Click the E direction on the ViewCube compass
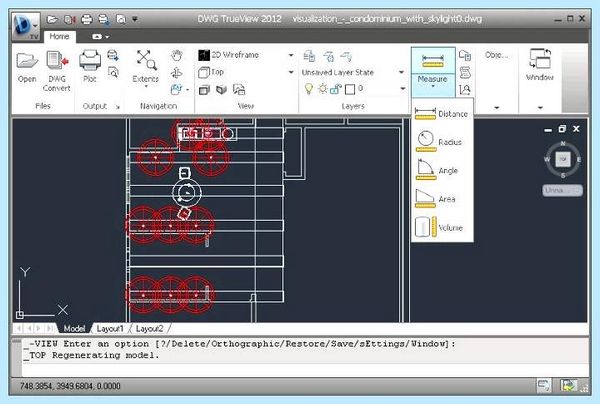Viewport: 600px width, 404px height. tap(579, 160)
